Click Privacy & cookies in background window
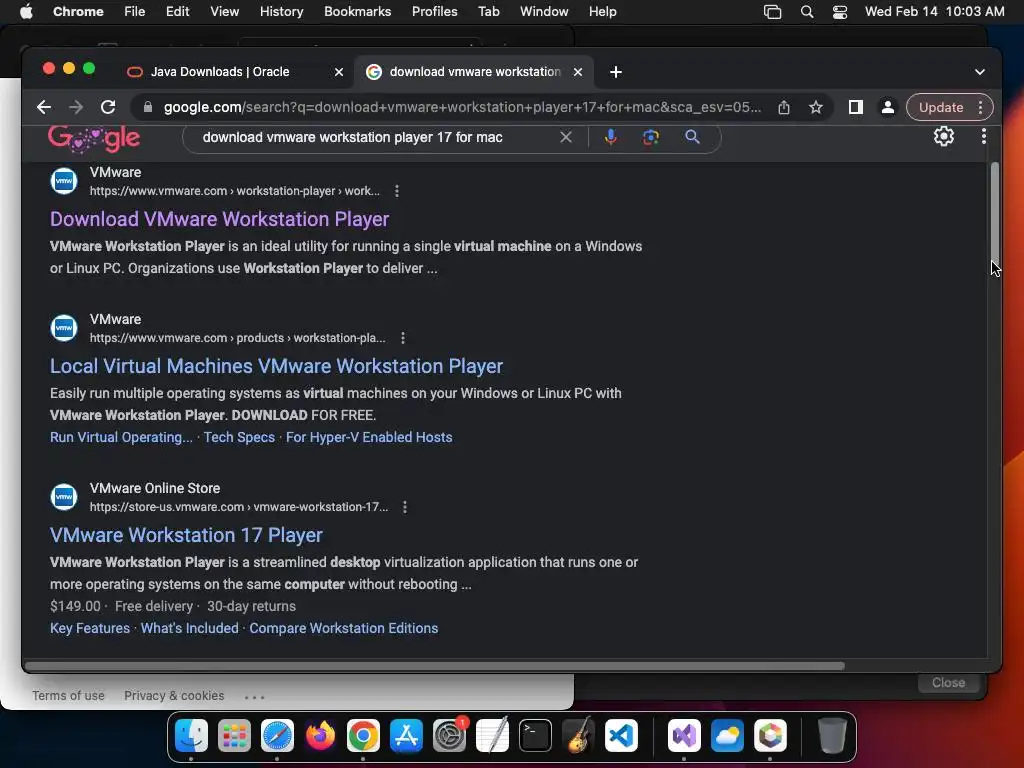This screenshot has width=1024, height=768. pos(174,696)
